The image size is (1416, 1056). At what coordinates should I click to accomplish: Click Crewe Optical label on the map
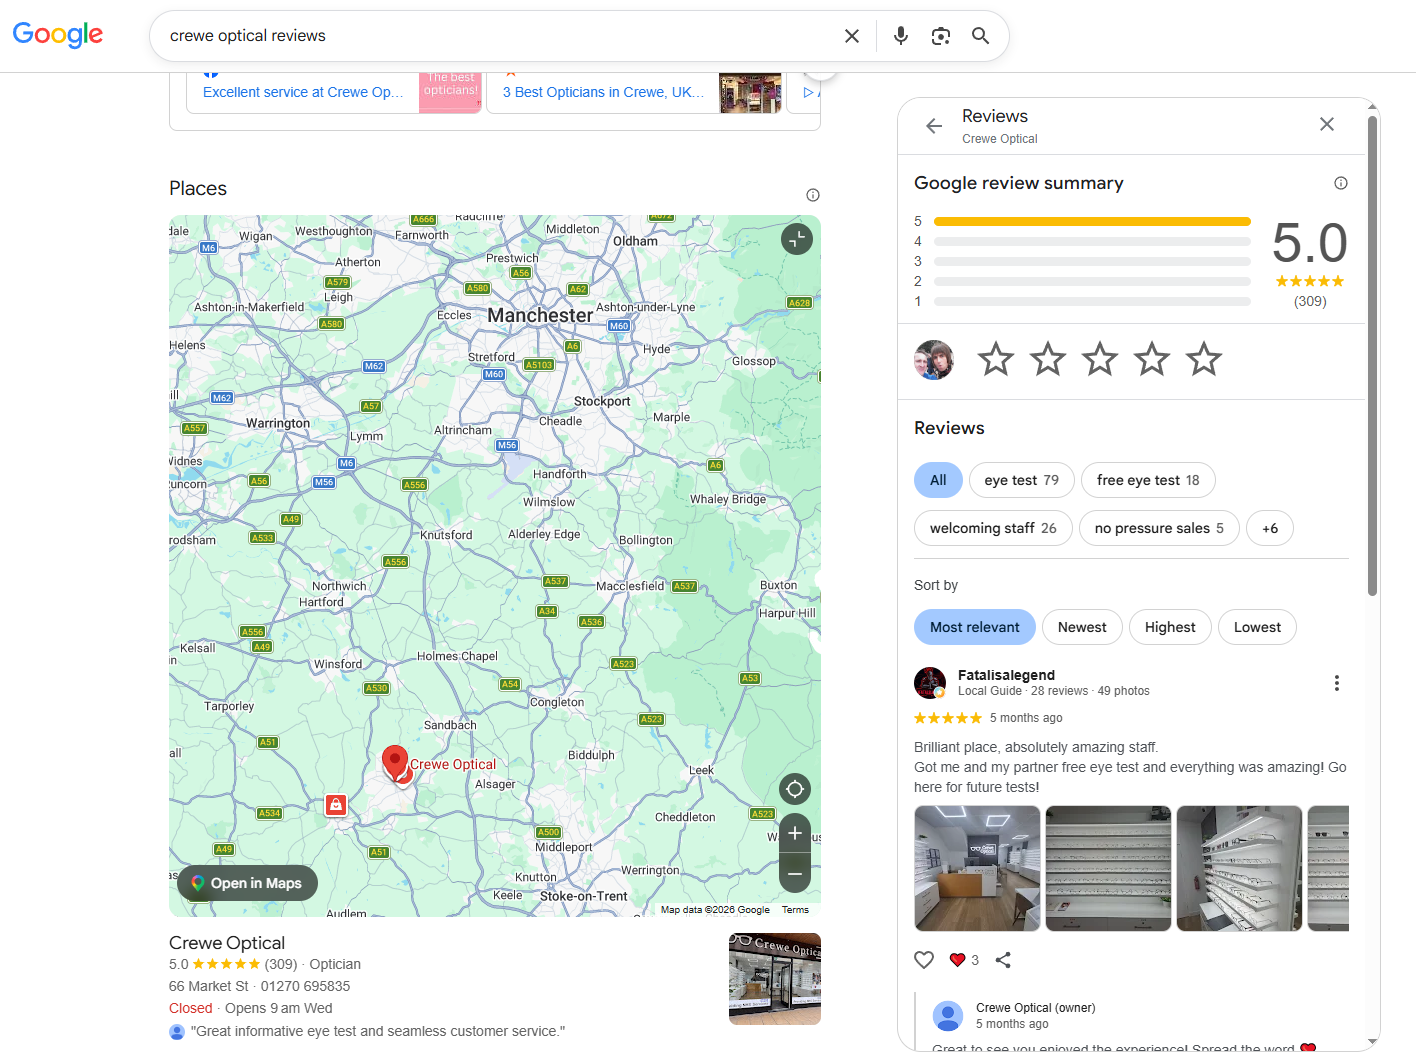click(x=453, y=764)
